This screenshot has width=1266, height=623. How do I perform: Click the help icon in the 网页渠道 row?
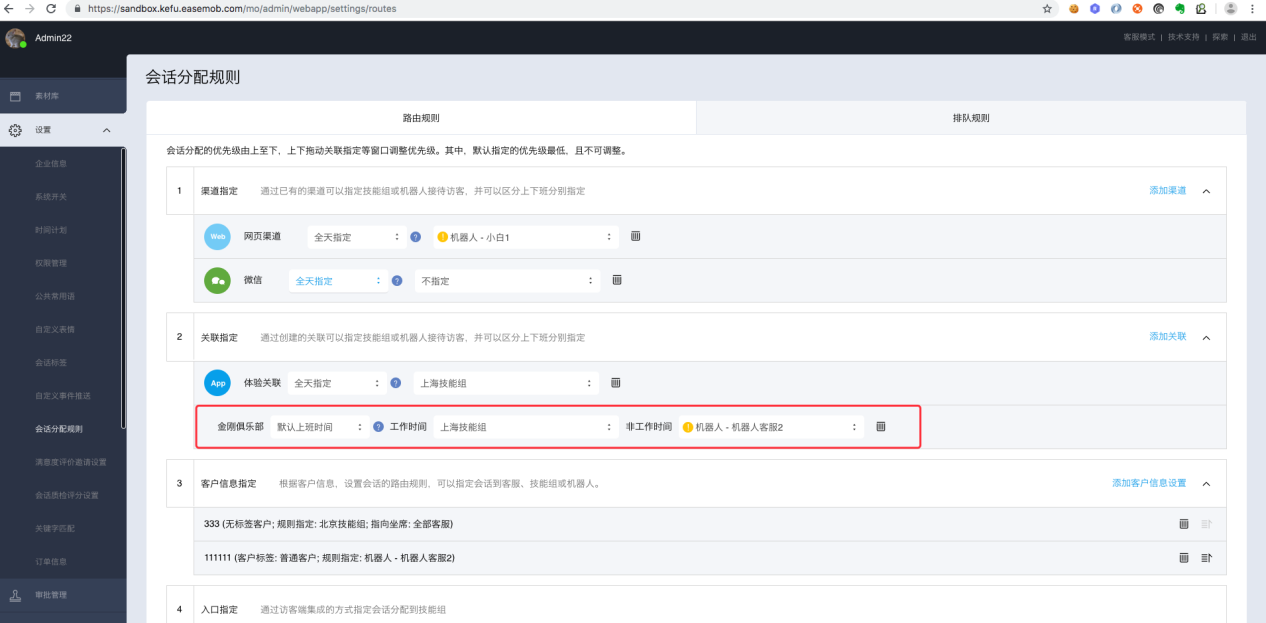click(414, 237)
